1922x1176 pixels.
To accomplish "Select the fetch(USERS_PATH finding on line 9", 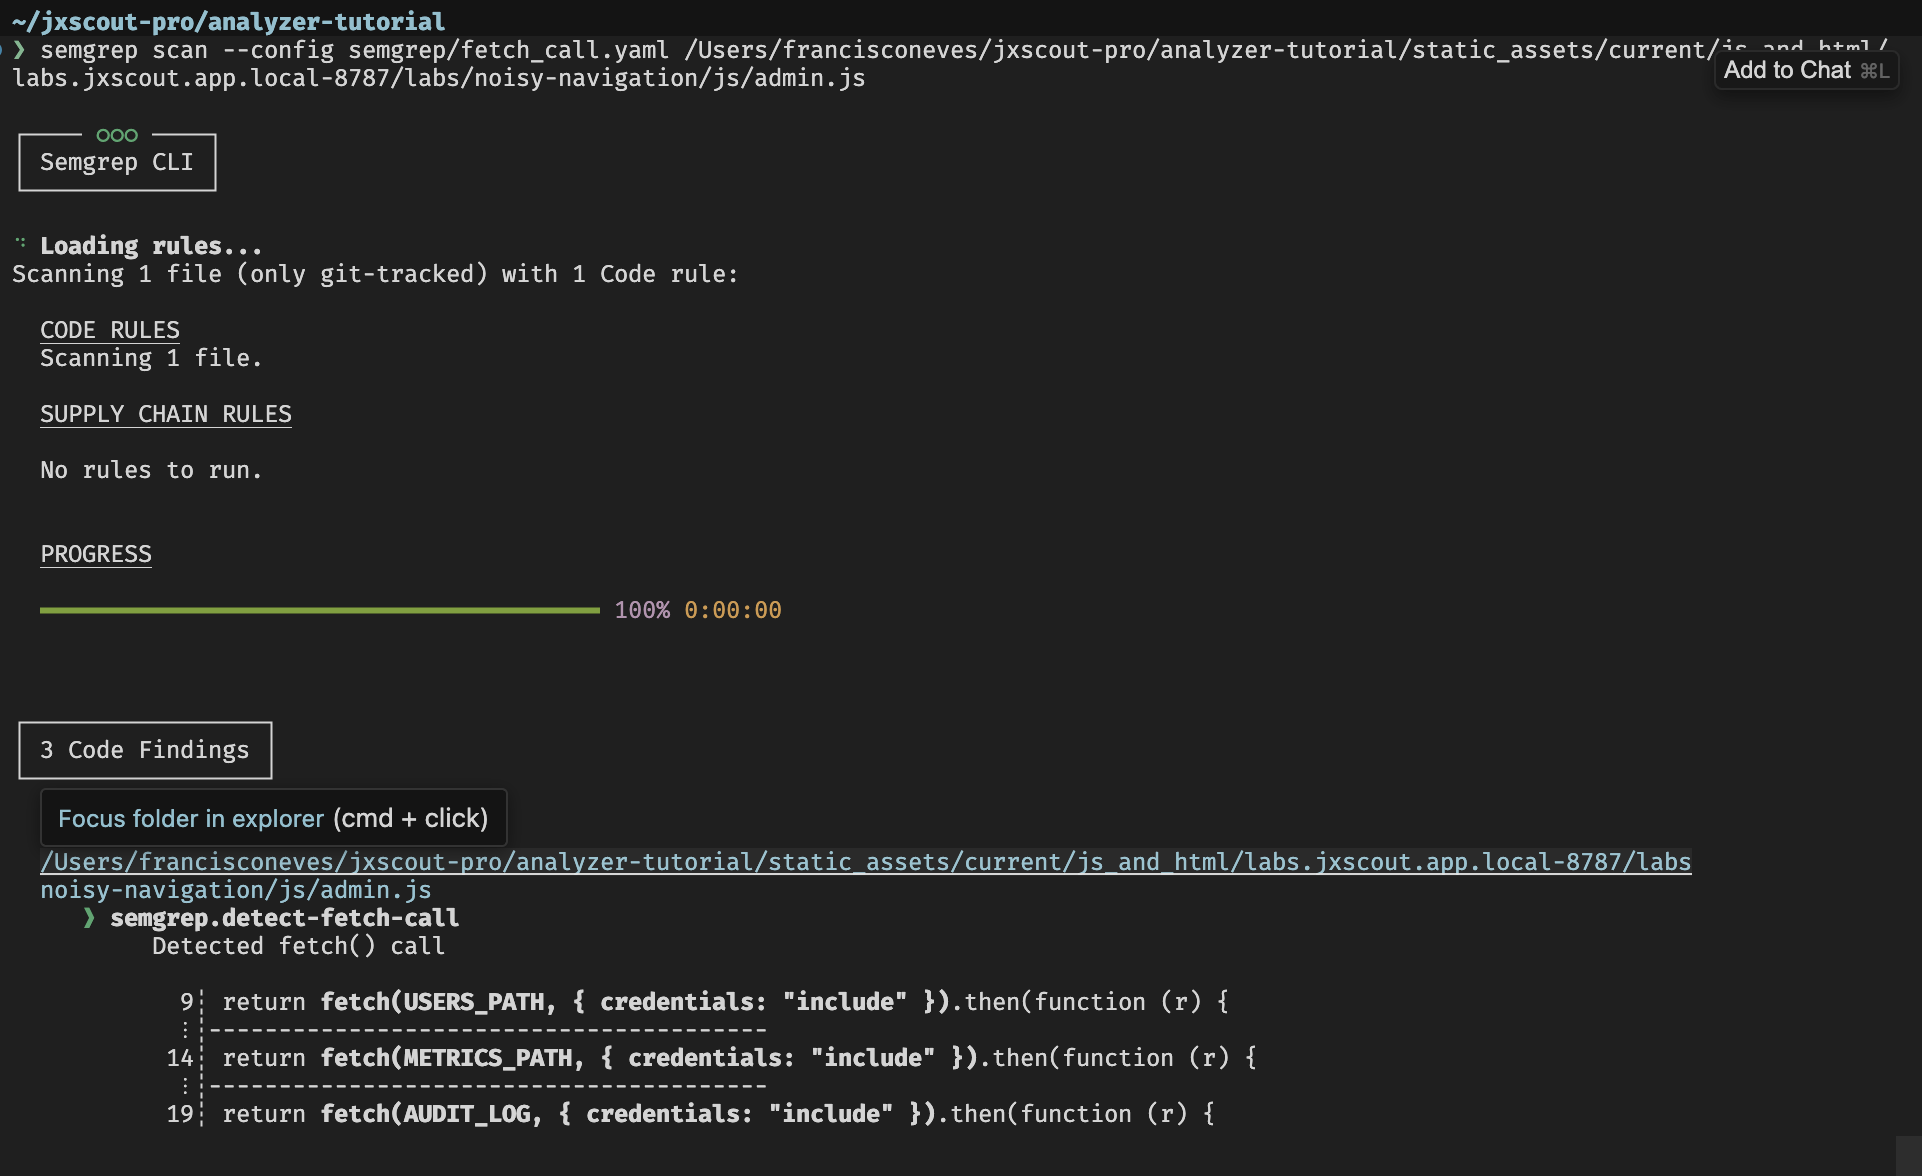I will pos(725,1002).
